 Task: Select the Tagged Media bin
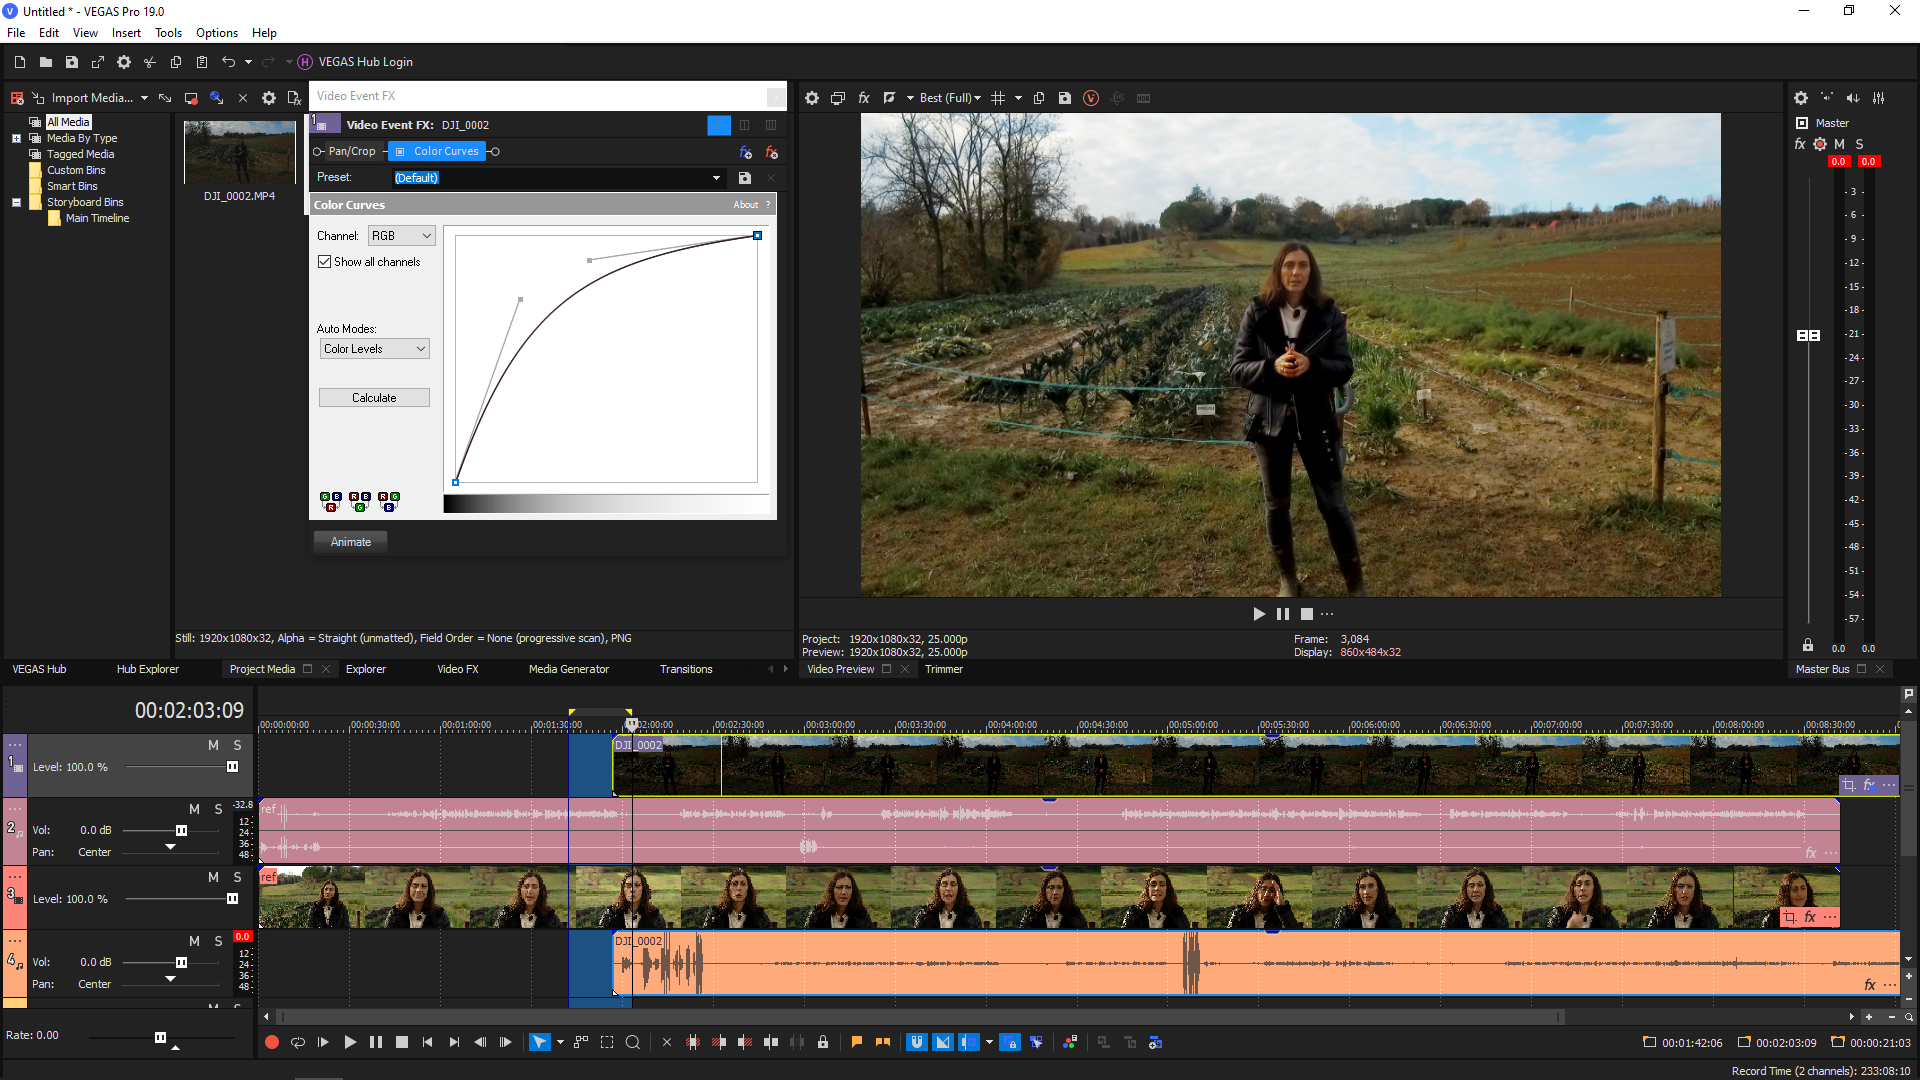pyautogui.click(x=80, y=154)
